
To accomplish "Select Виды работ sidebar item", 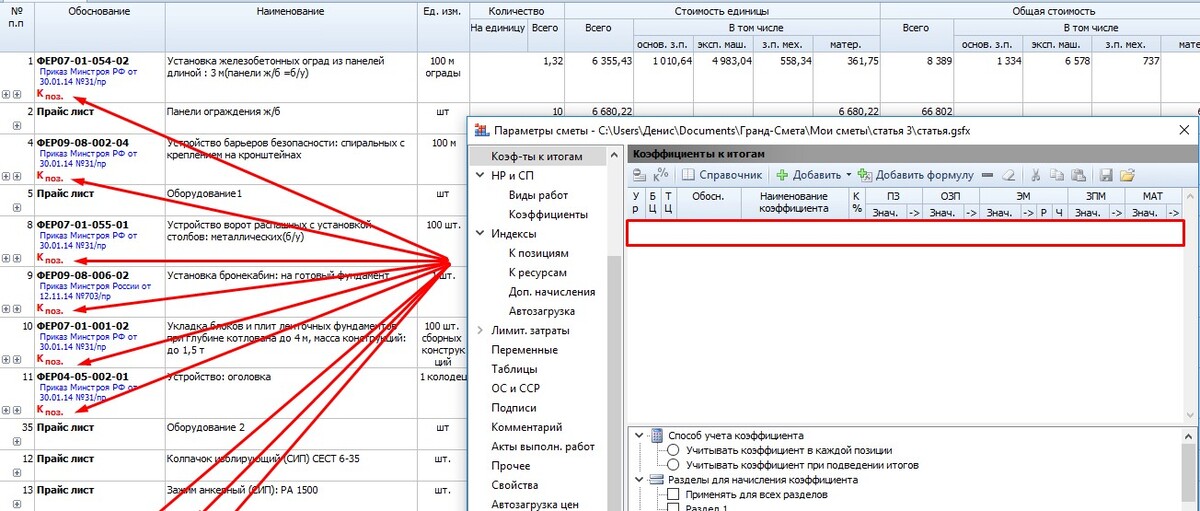I will tap(538, 195).
